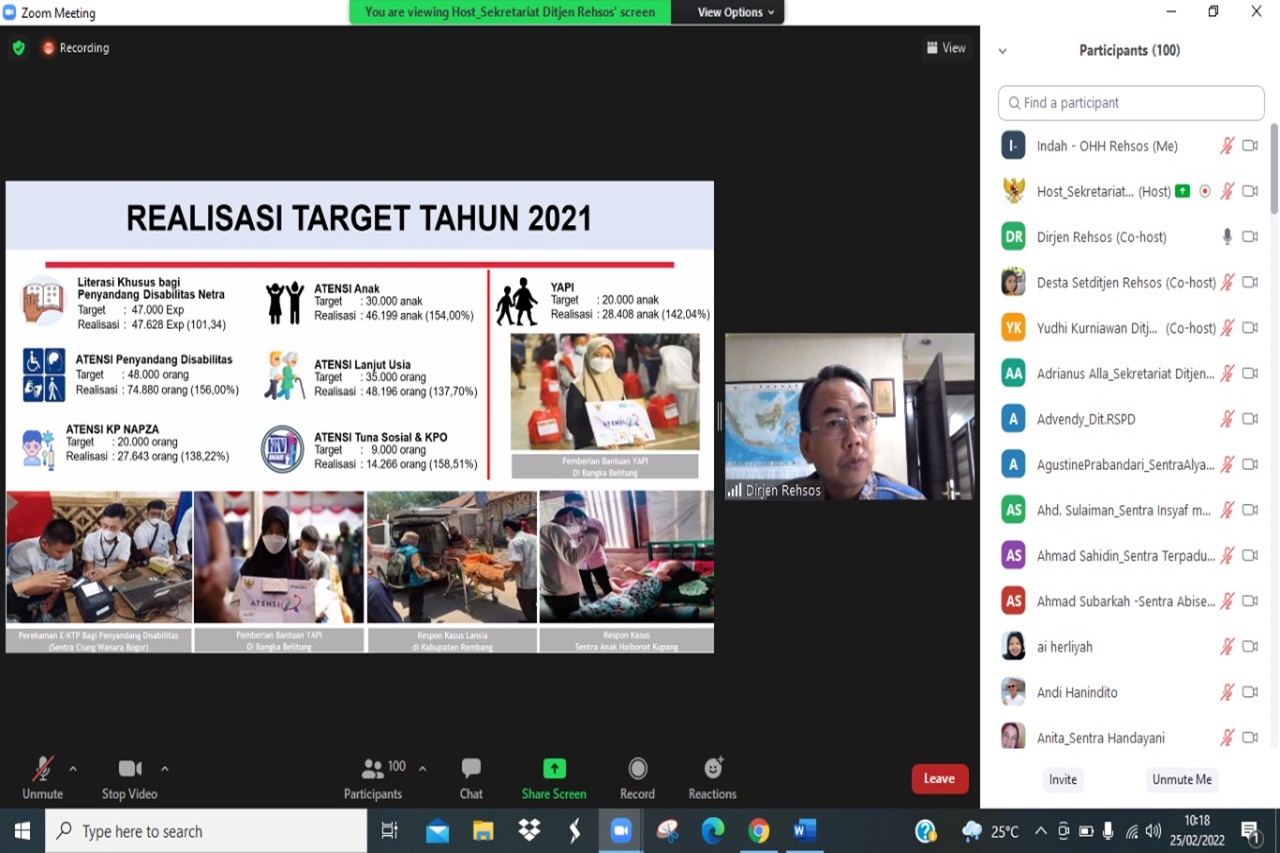Click the green encryption shield icon
This screenshot has height=853, width=1280.
pyautogui.click(x=18, y=48)
